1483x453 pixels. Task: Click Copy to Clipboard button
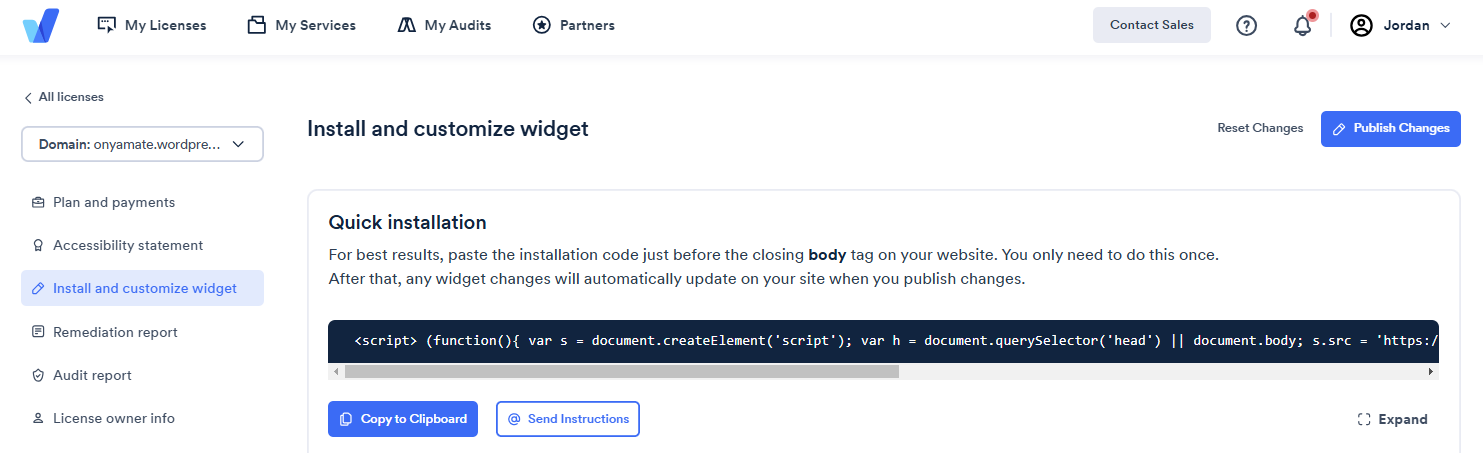click(403, 419)
